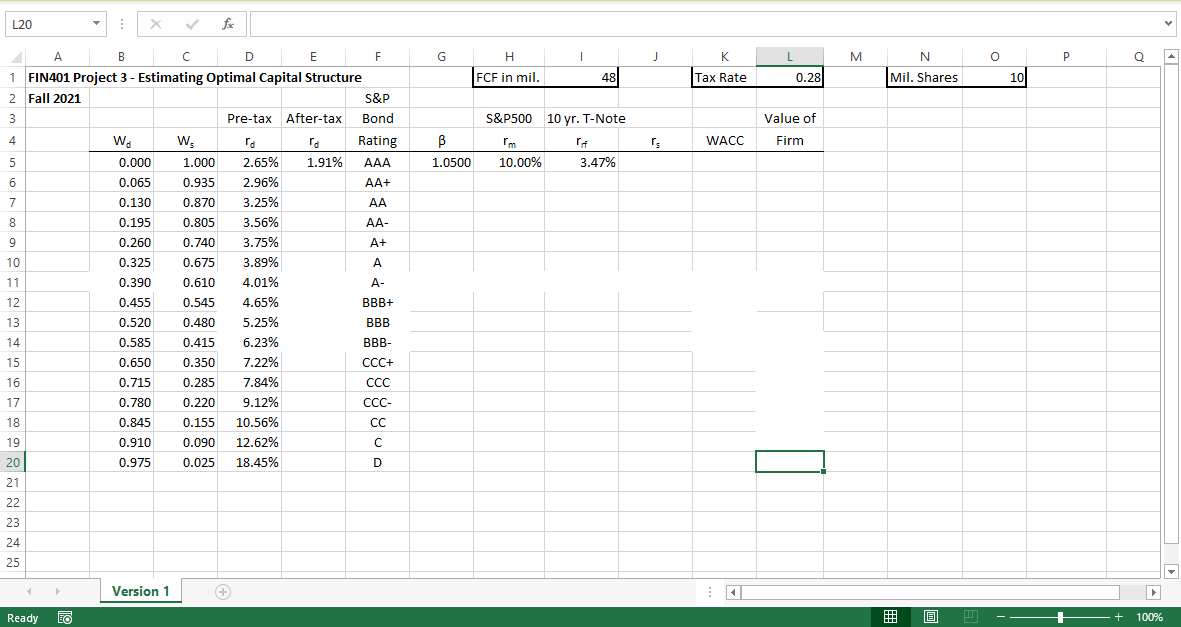
Task: Open the Name Box dropdown arrow
Action: click(x=96, y=23)
